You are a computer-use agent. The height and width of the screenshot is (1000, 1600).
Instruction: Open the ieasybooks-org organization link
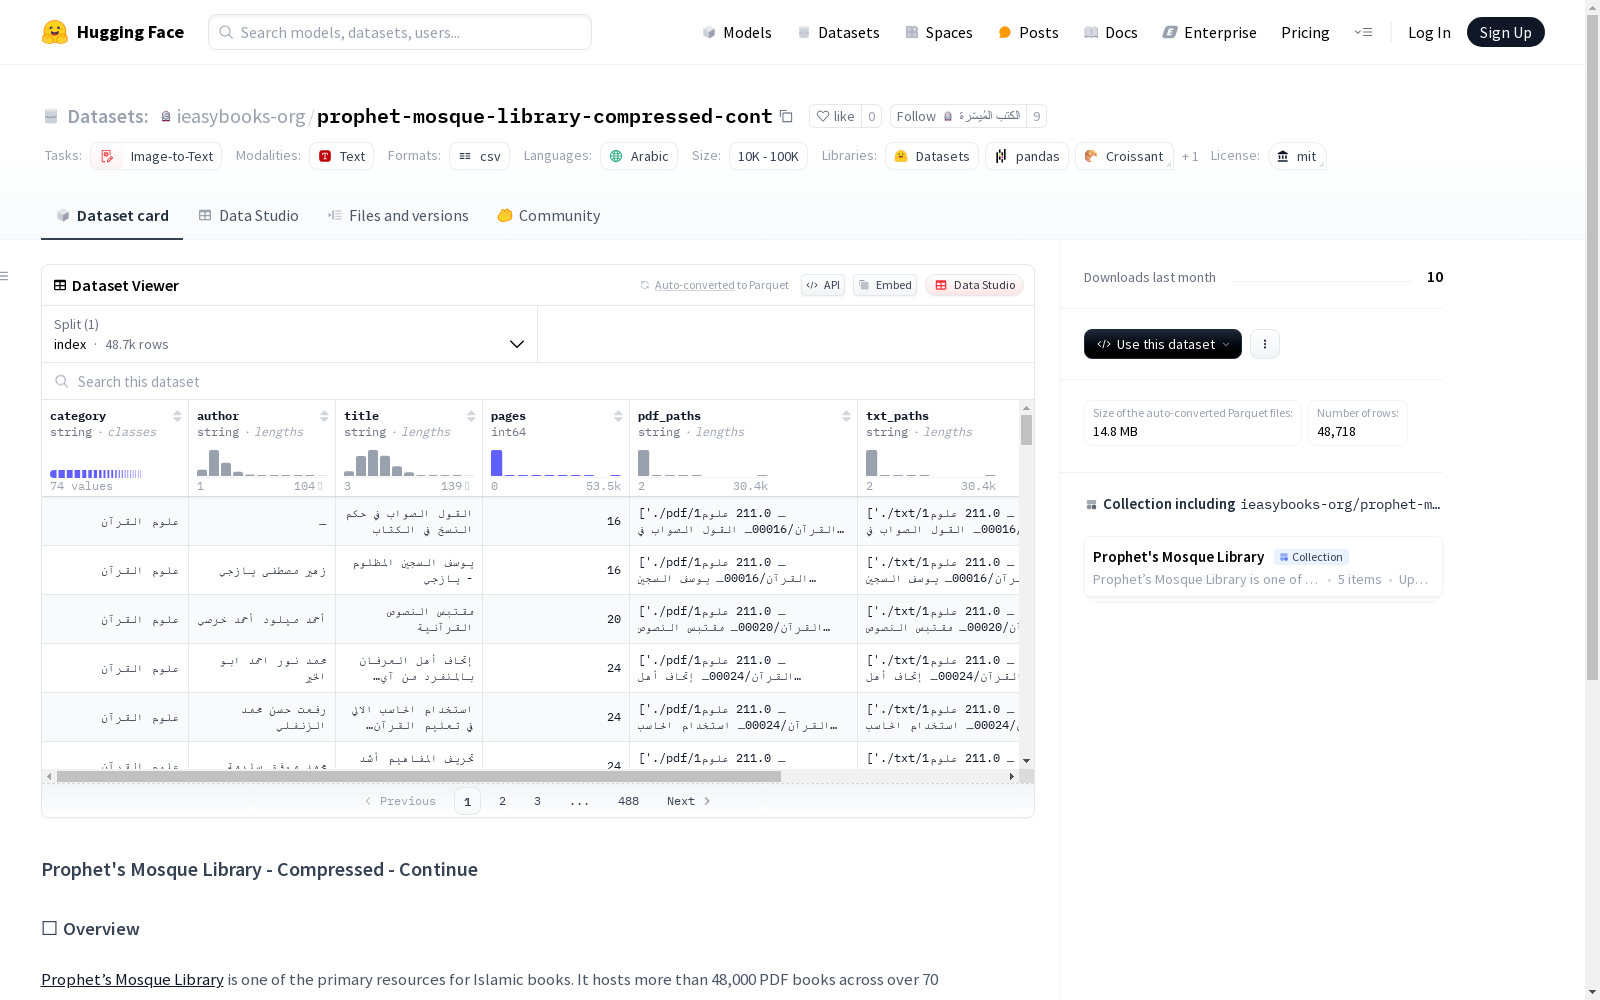click(241, 116)
